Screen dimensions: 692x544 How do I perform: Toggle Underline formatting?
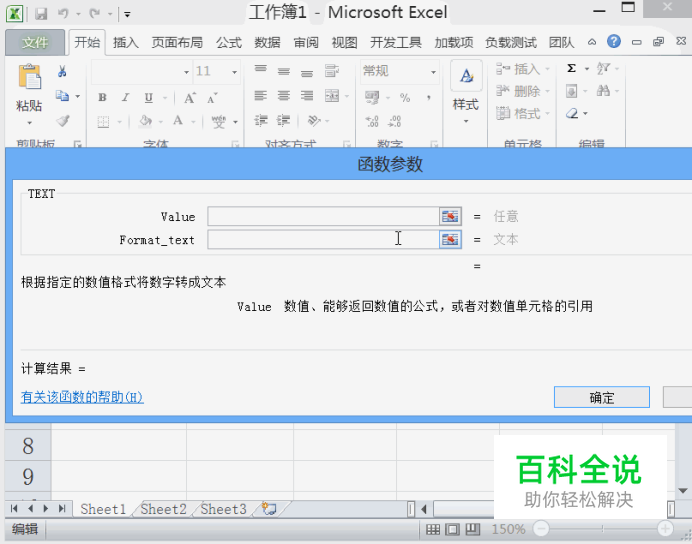point(149,98)
